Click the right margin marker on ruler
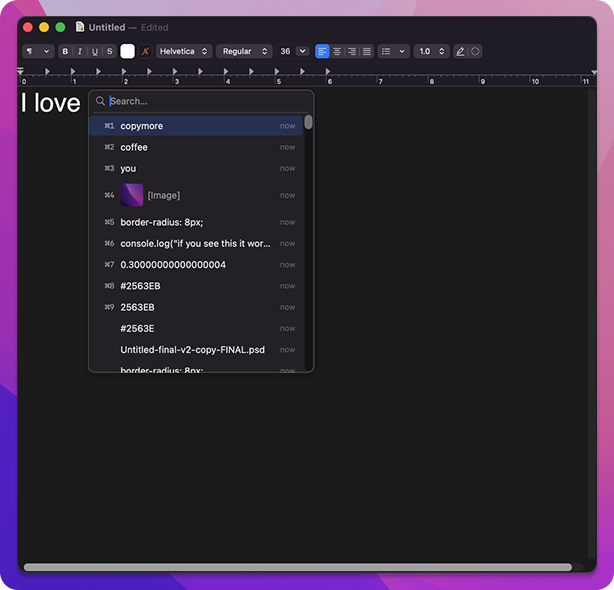 click(594, 73)
